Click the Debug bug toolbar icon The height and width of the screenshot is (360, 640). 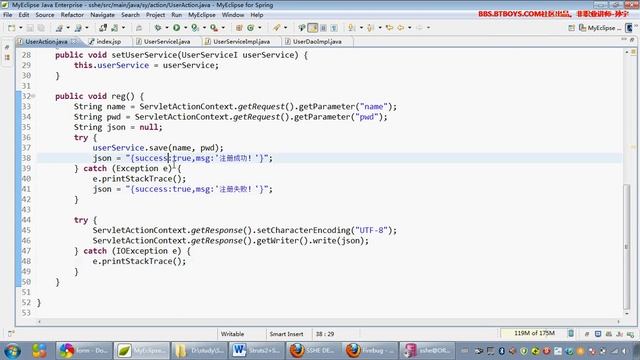[158, 28]
